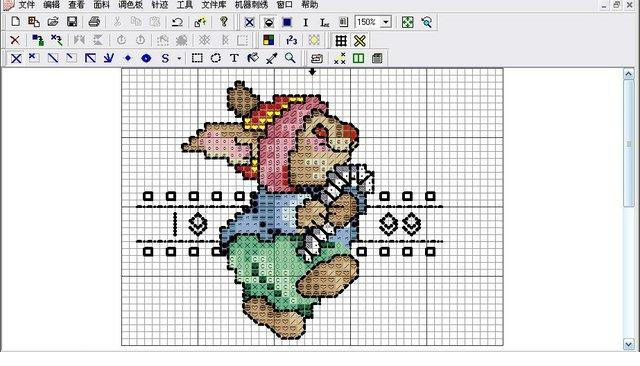Open the 150% zoom dropdown
The width and height of the screenshot is (640, 366).
pyautogui.click(x=386, y=22)
